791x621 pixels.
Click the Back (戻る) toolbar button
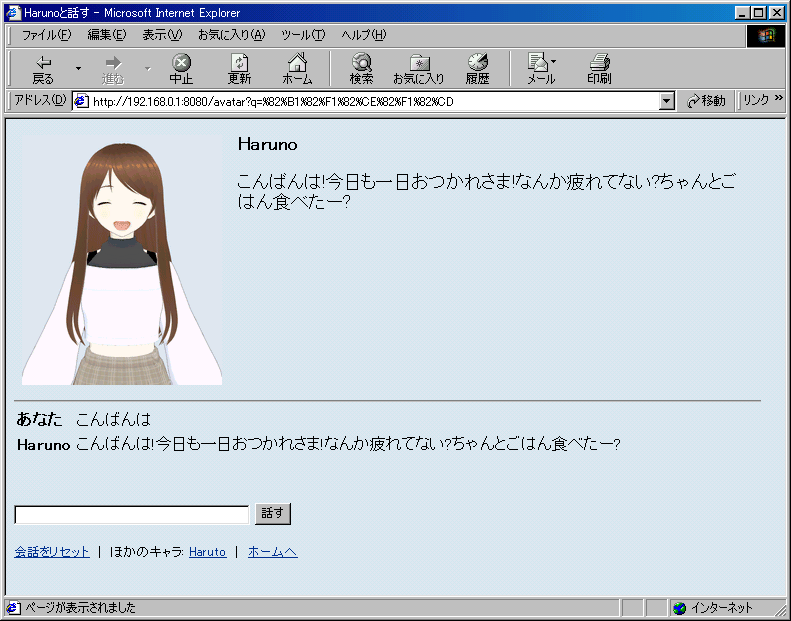[x=43, y=69]
